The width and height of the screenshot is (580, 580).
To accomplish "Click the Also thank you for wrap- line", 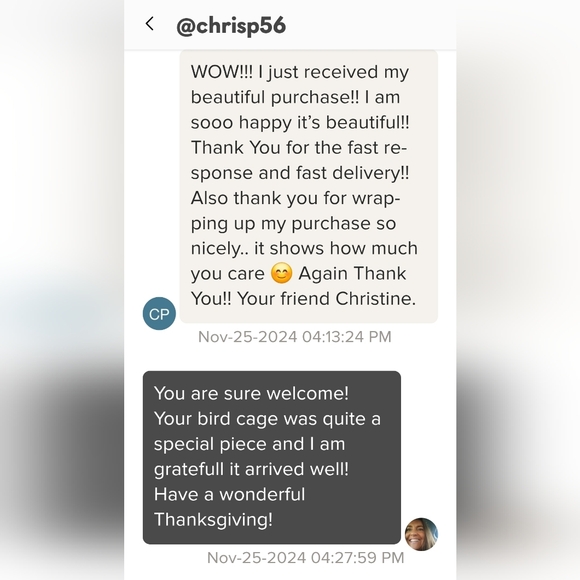I will pyautogui.click(x=296, y=198).
